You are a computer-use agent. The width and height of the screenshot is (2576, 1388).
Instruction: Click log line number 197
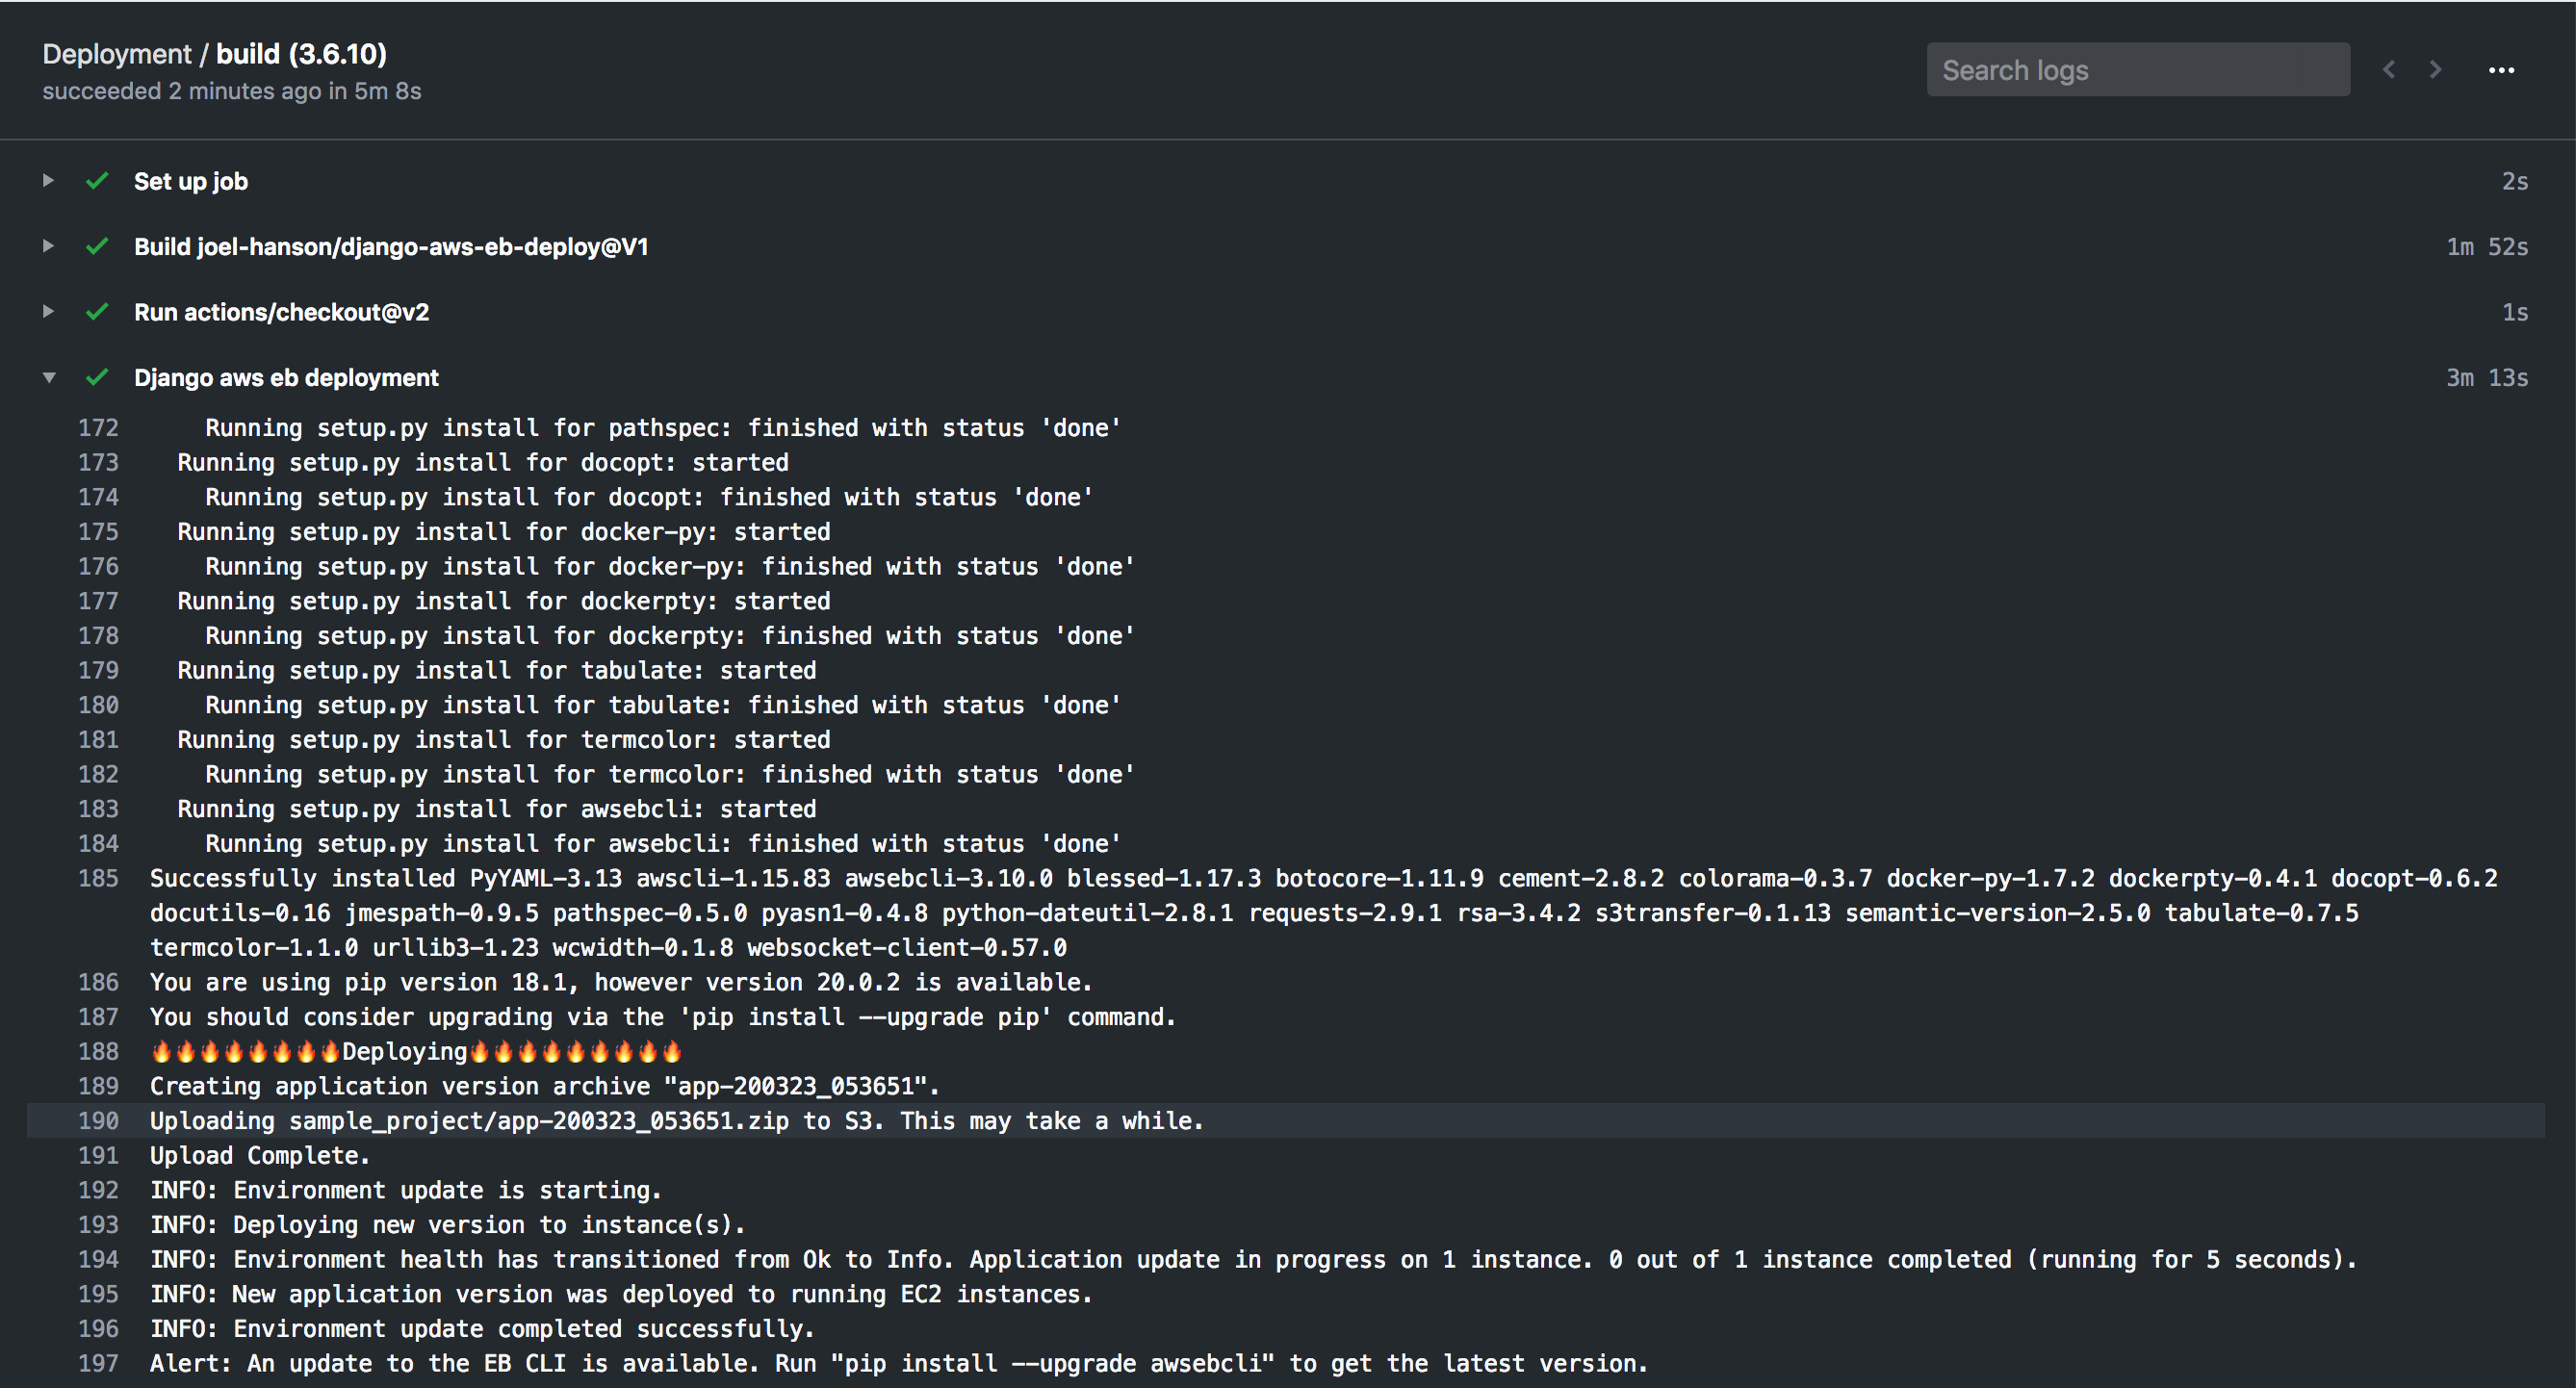(98, 1364)
